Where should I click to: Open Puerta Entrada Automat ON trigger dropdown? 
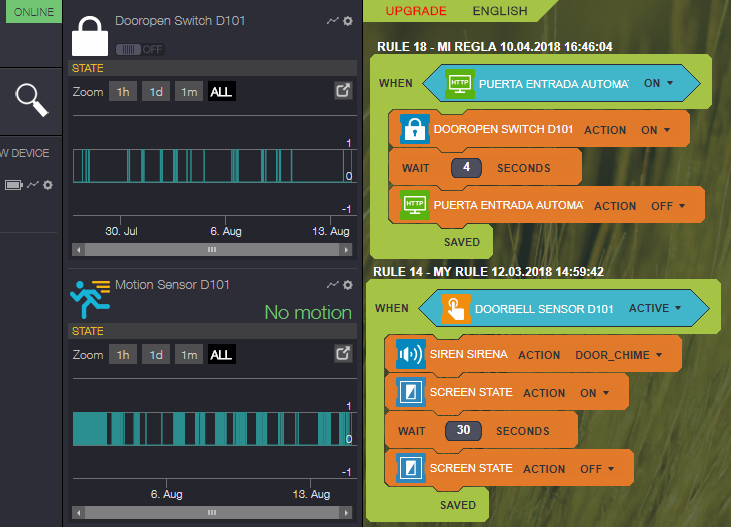(x=658, y=84)
